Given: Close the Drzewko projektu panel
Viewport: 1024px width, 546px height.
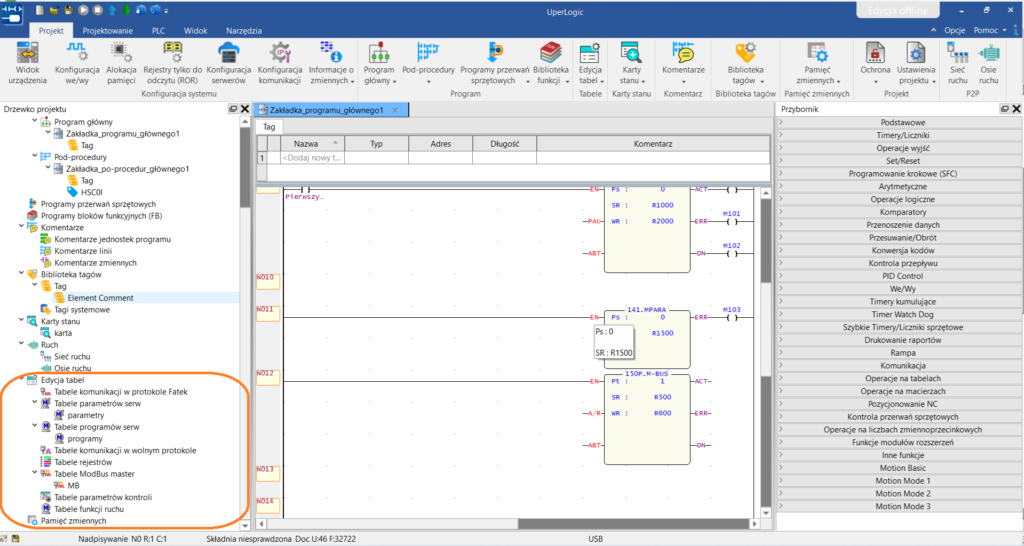Looking at the screenshot, I should pyautogui.click(x=245, y=109).
